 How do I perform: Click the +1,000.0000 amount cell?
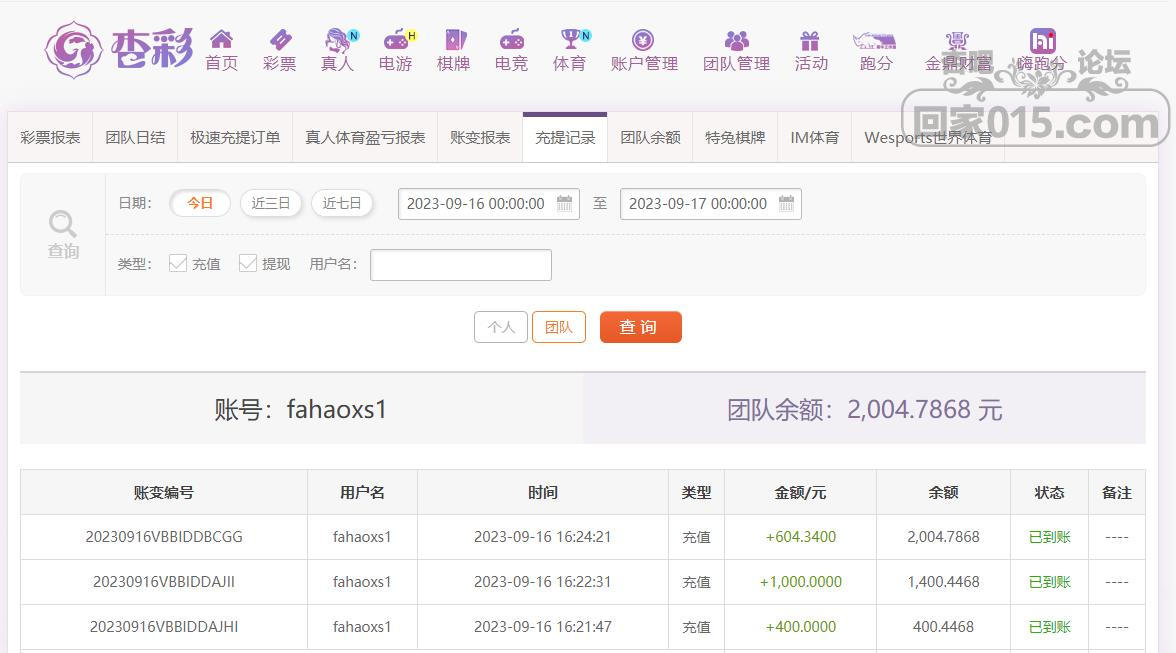click(800, 582)
